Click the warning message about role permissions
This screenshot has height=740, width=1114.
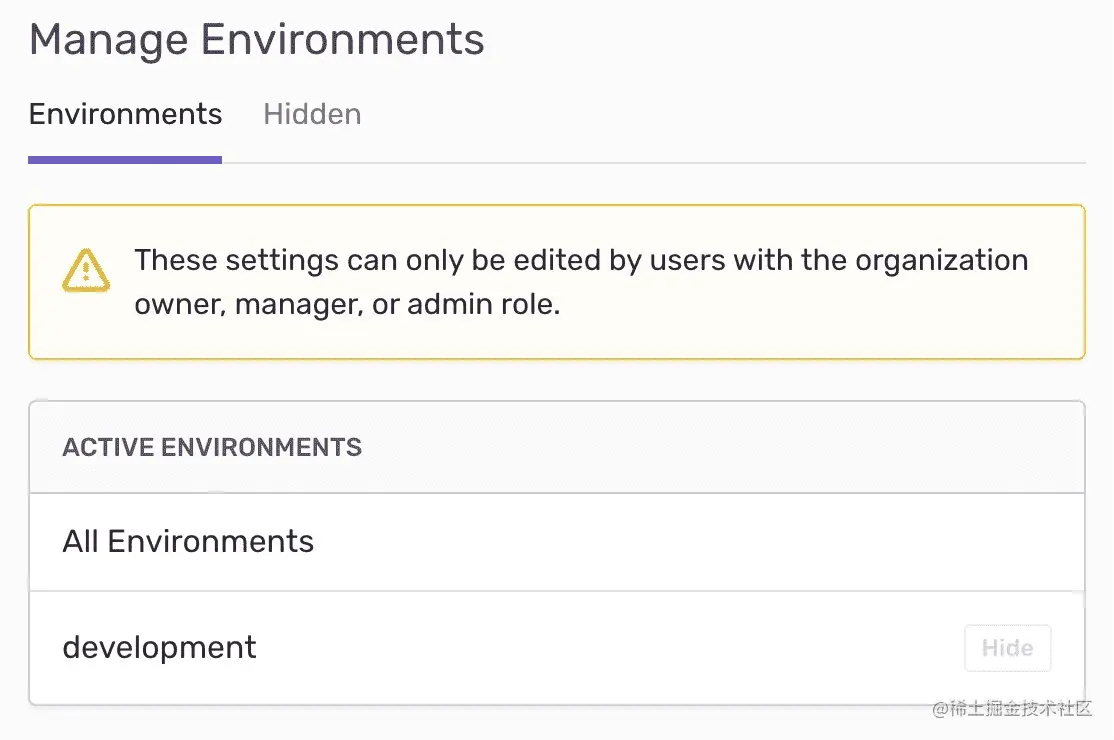pyautogui.click(x=580, y=282)
